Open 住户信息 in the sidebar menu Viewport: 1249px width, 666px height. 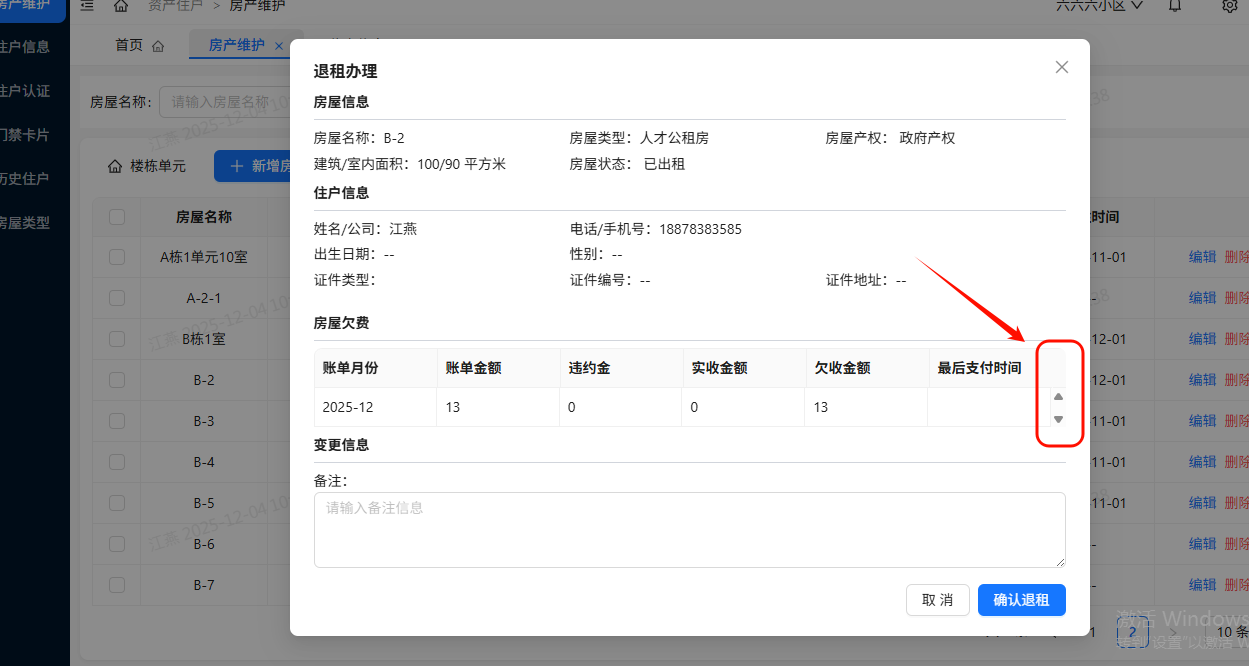click(26, 44)
